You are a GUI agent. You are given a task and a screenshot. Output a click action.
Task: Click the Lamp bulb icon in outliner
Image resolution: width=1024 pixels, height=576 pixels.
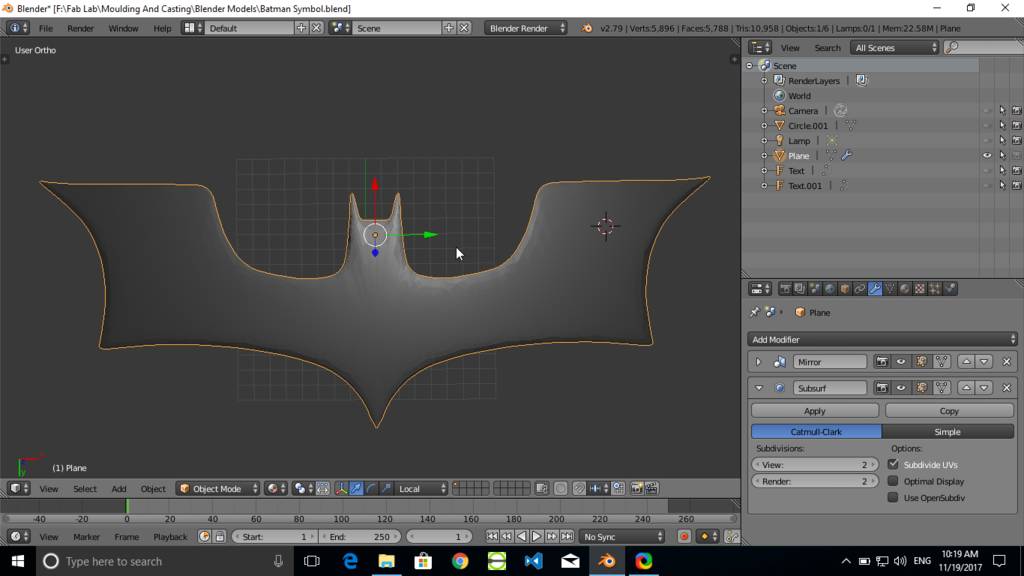click(780, 141)
